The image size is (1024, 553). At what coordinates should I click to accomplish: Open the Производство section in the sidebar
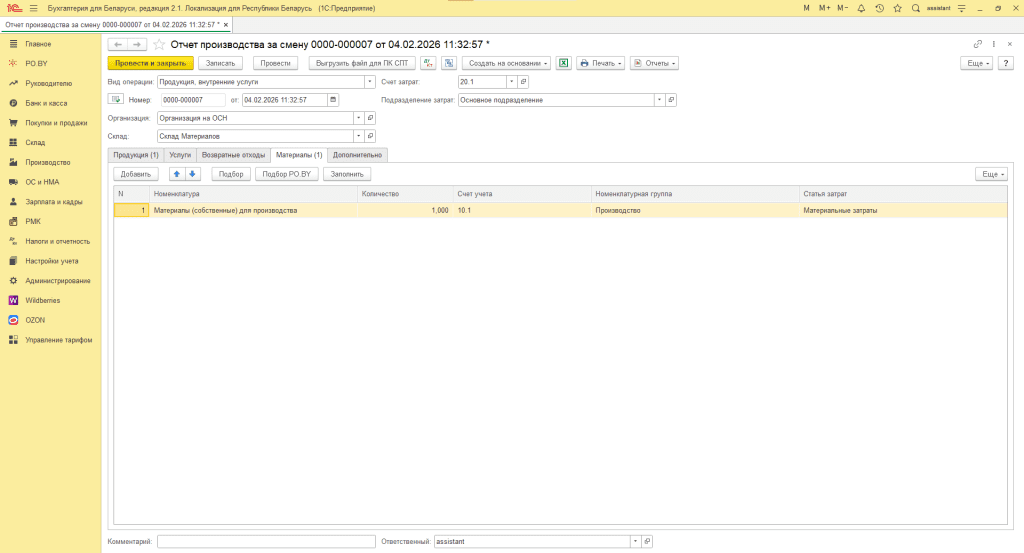pos(48,163)
